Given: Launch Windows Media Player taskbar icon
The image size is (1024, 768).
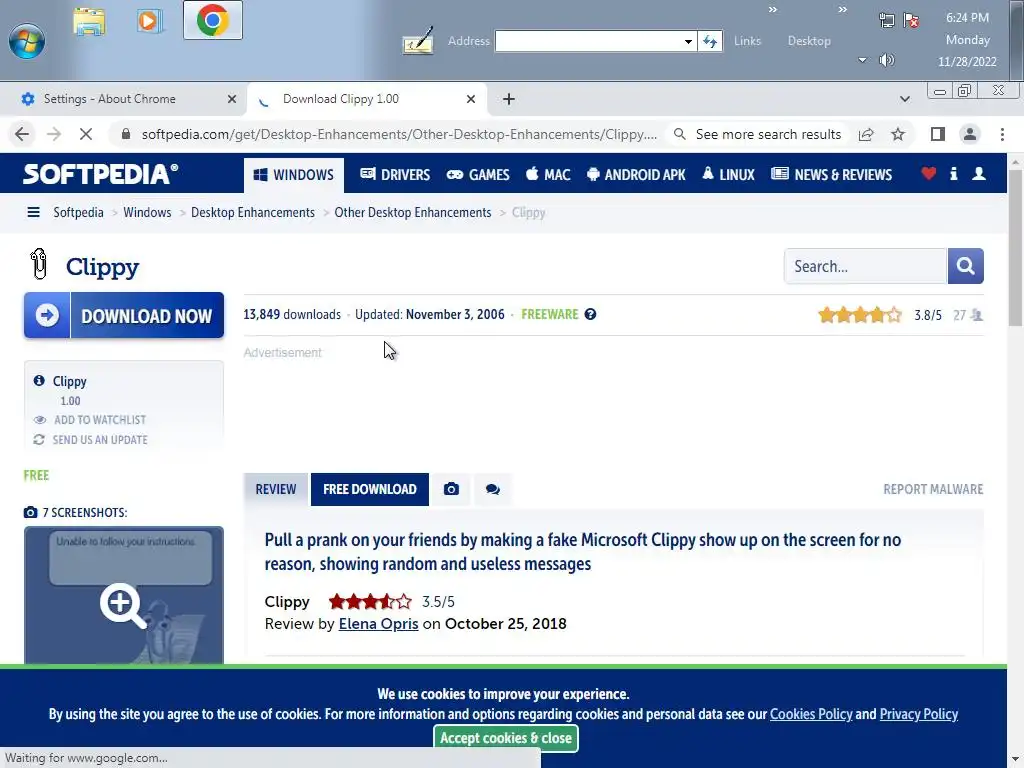Looking at the screenshot, I should pyautogui.click(x=150, y=22).
